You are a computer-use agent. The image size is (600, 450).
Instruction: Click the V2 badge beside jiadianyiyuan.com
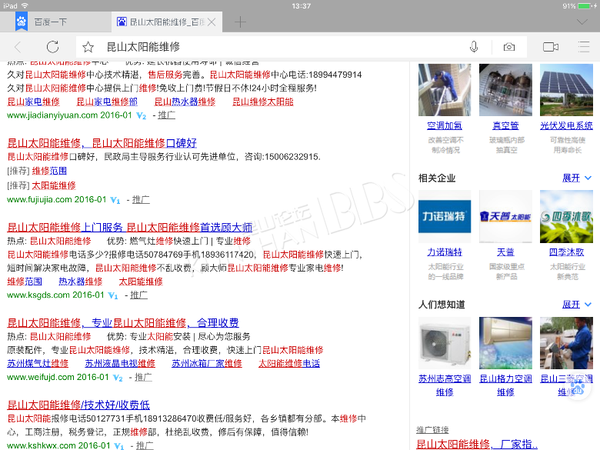142,116
